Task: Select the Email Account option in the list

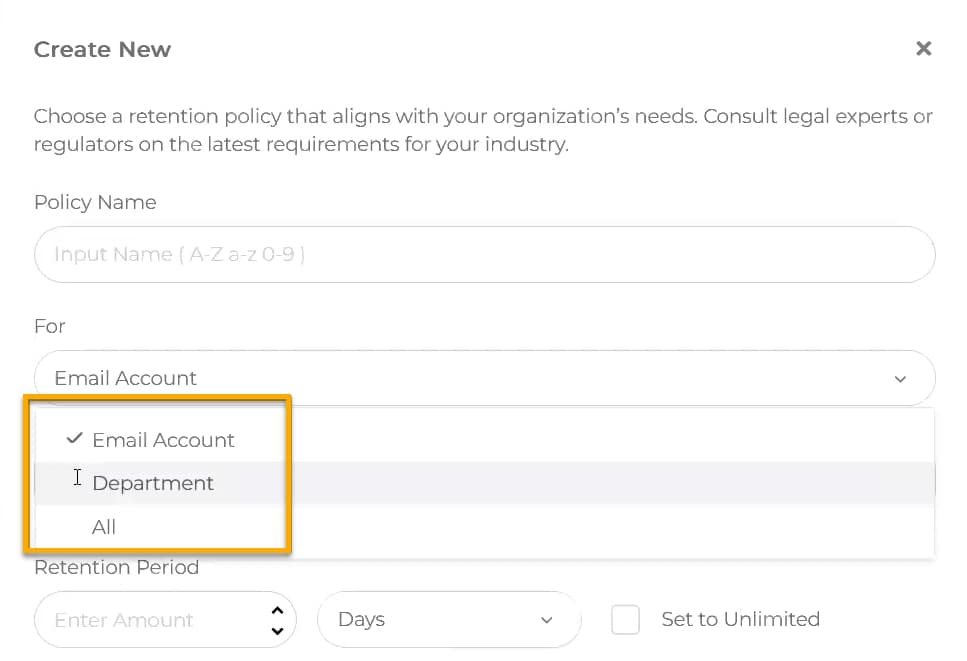Action: (x=484, y=440)
